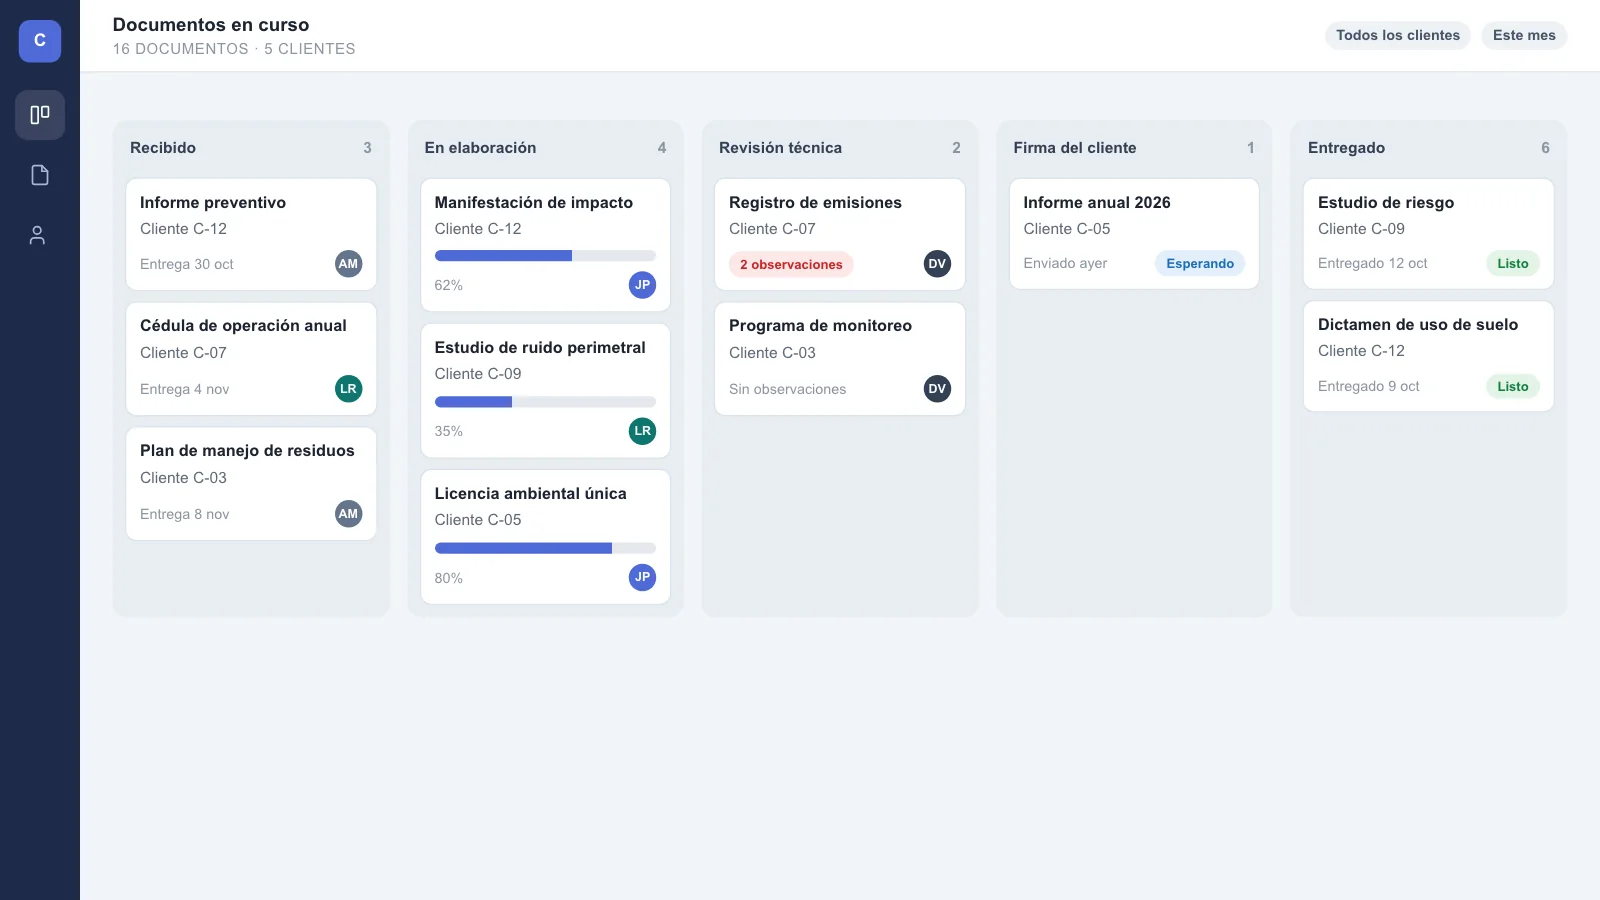Click the Esperando status badge

pyautogui.click(x=1200, y=263)
